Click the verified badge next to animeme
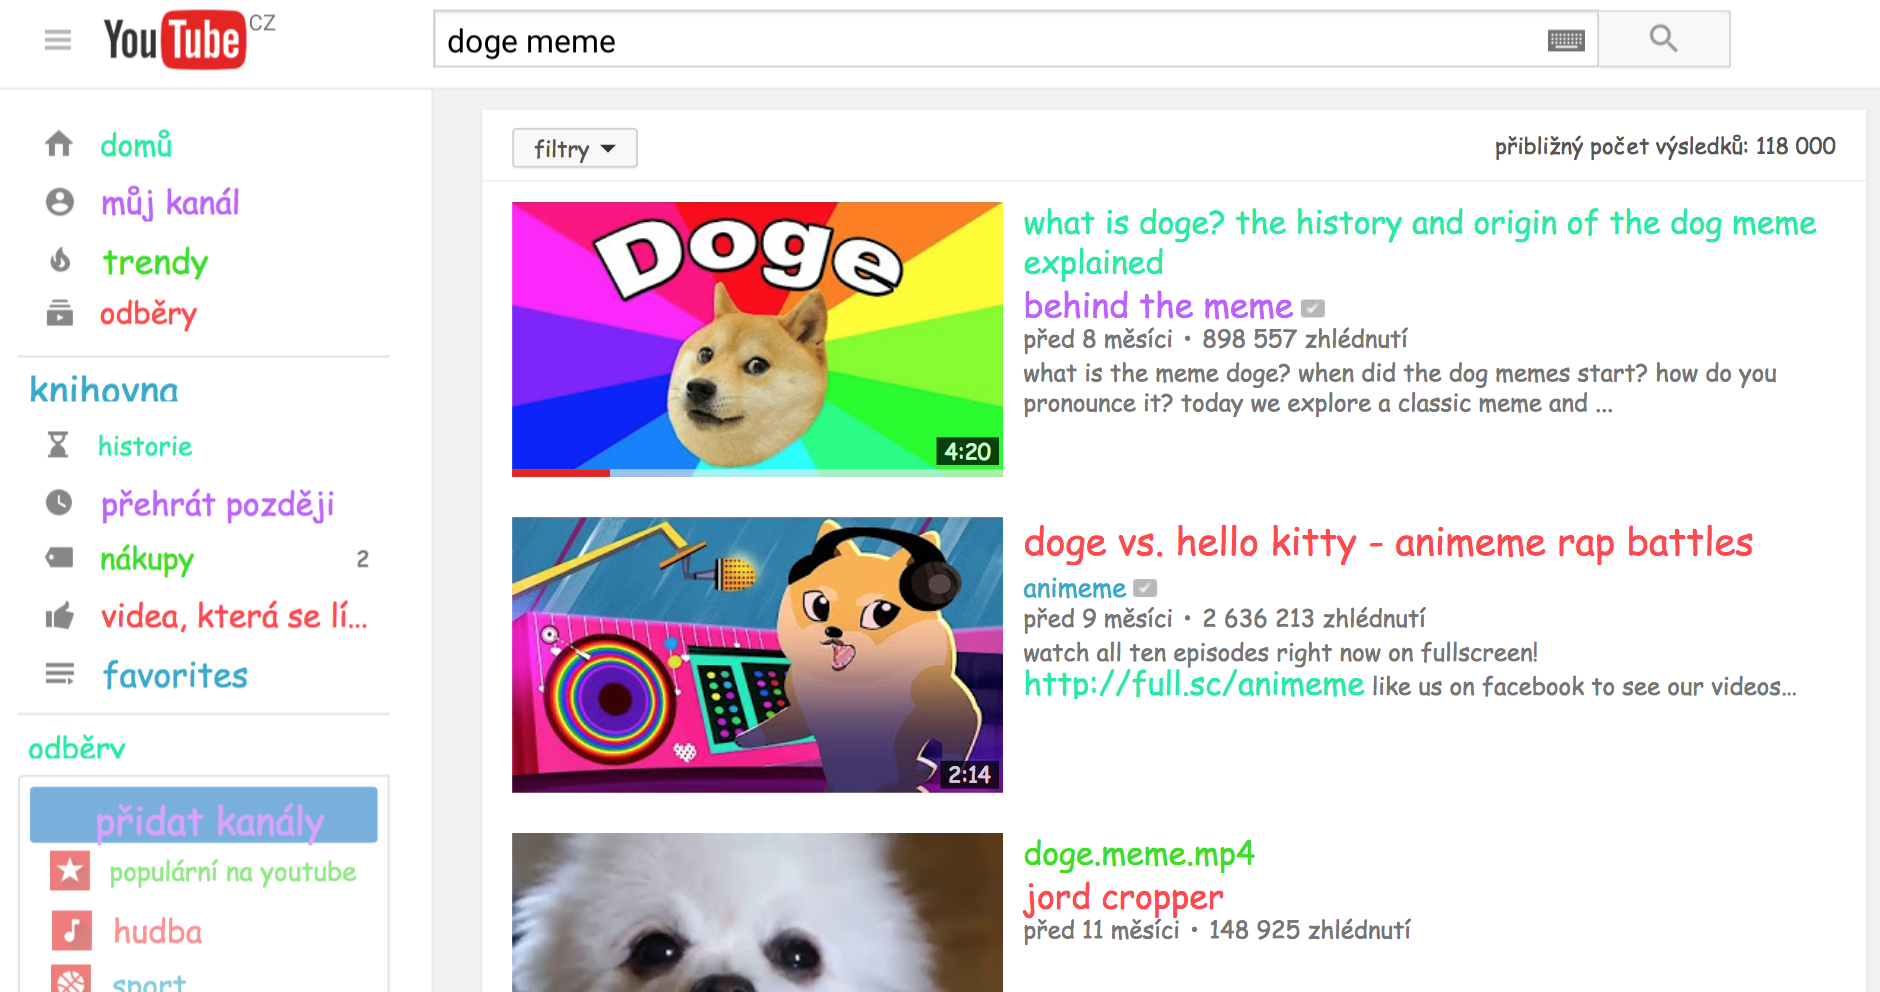This screenshot has width=1880, height=992. click(x=1146, y=588)
